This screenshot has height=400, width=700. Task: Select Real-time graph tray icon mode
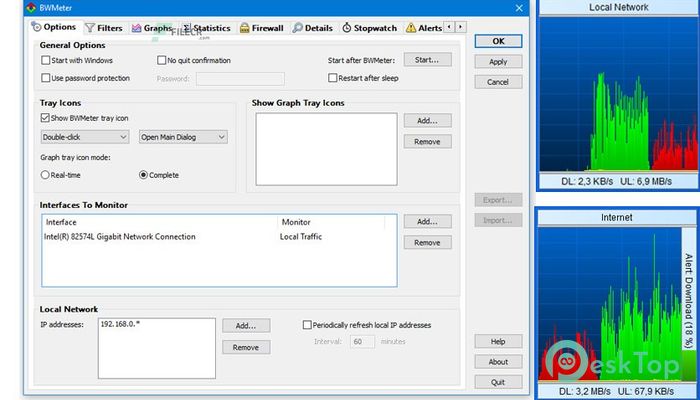61,175
